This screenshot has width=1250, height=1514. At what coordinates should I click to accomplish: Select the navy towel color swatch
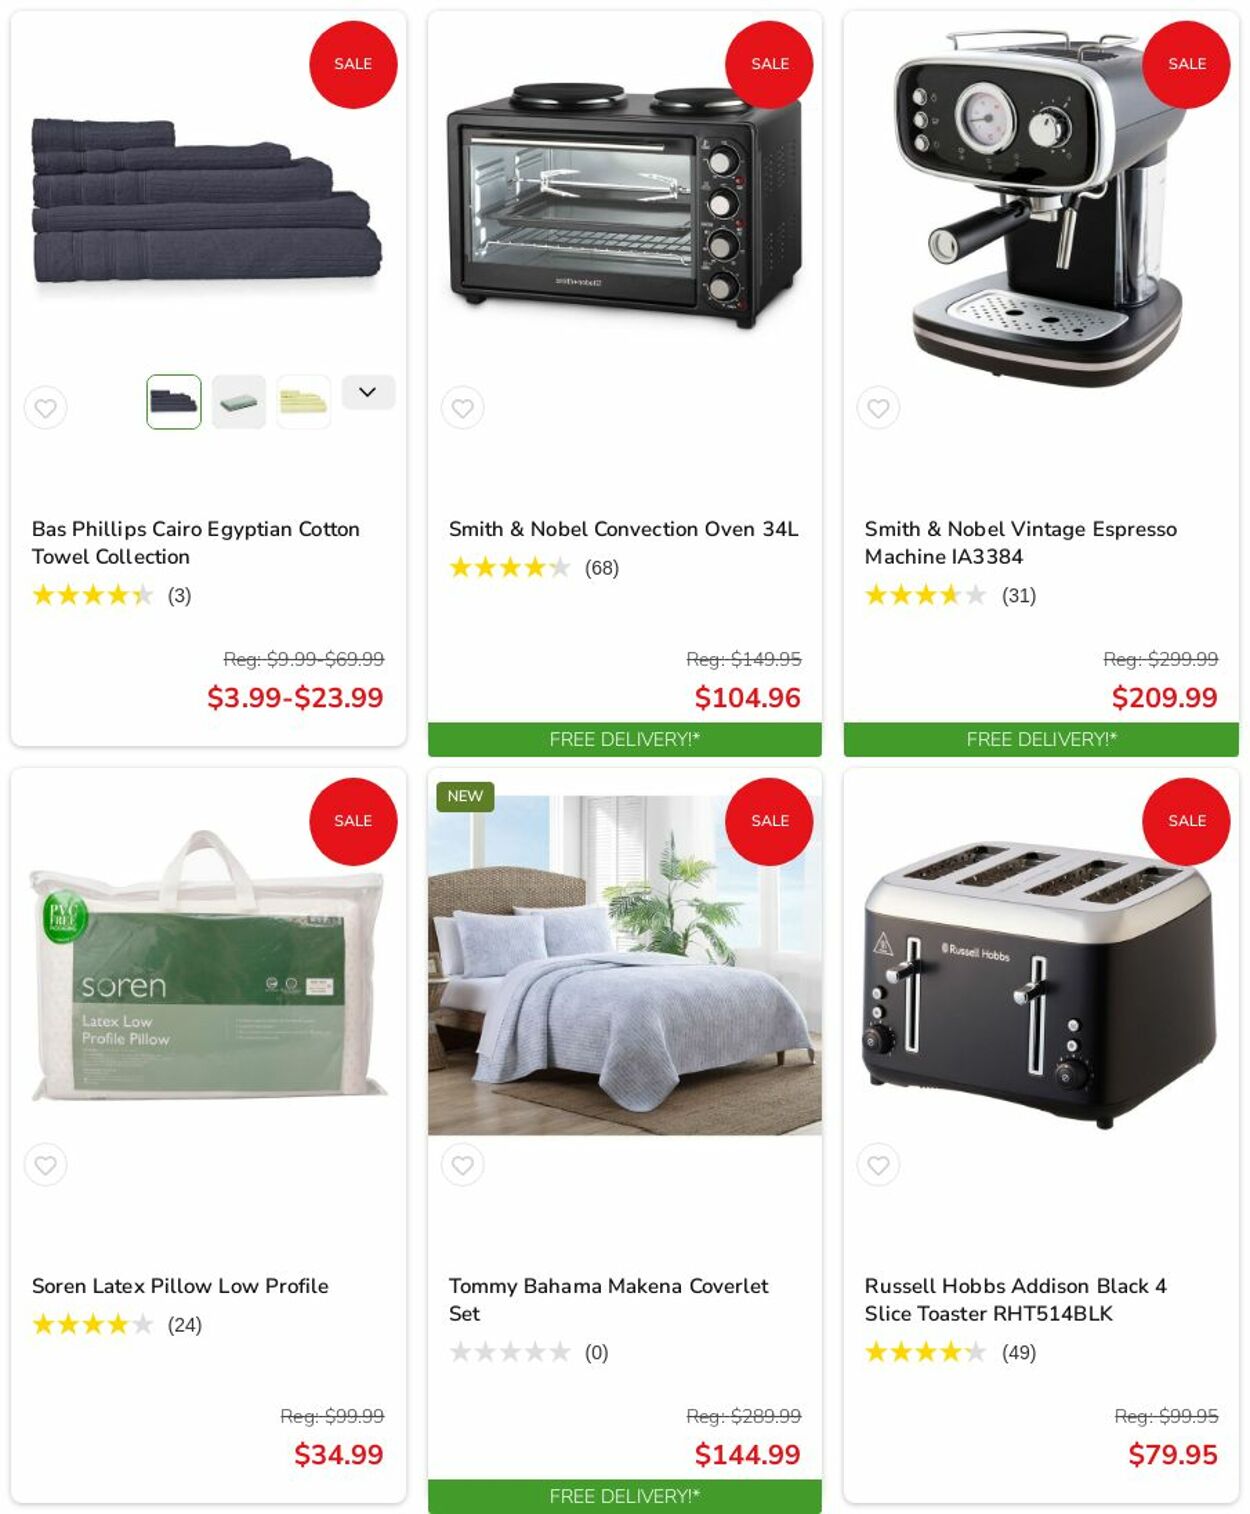pos(174,402)
